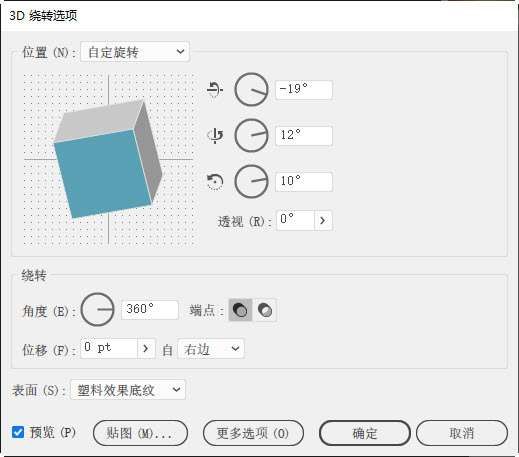Click the Z-axis rotation icon
This screenshot has height=457, width=519.
click(x=215, y=181)
